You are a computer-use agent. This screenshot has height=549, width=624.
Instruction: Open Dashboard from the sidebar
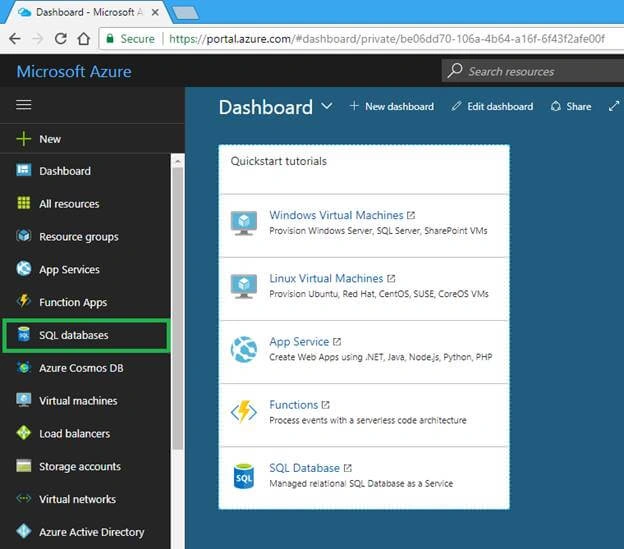click(85, 171)
